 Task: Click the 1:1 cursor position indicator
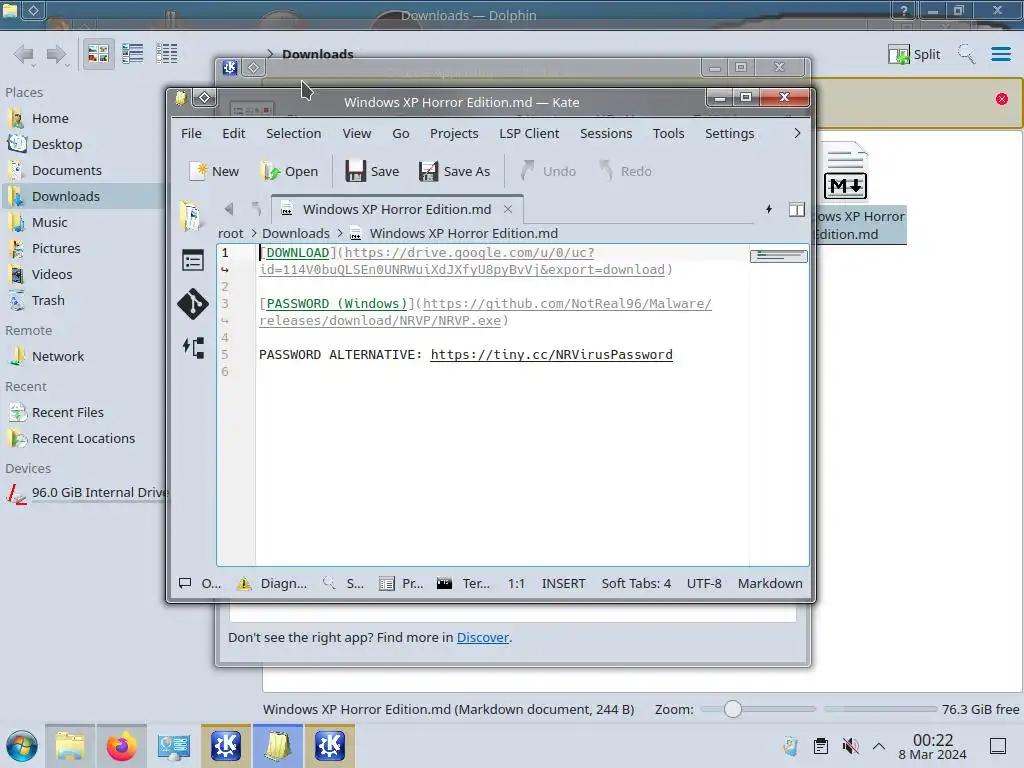517,583
